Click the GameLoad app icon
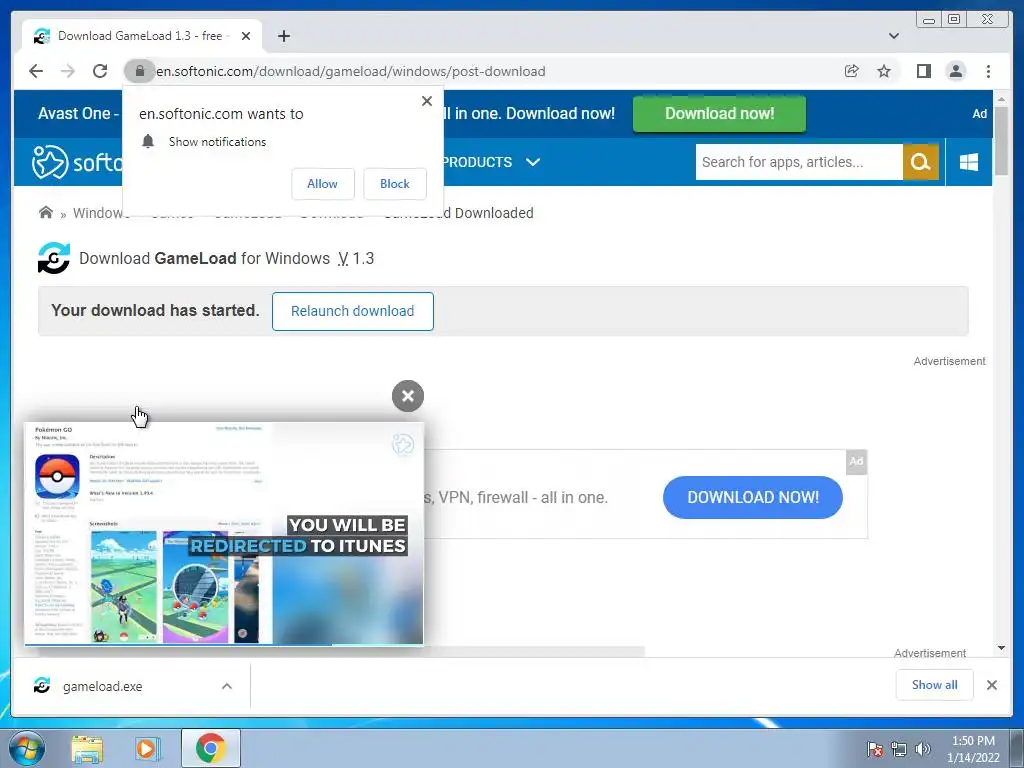This screenshot has height=768, width=1024. (x=54, y=258)
